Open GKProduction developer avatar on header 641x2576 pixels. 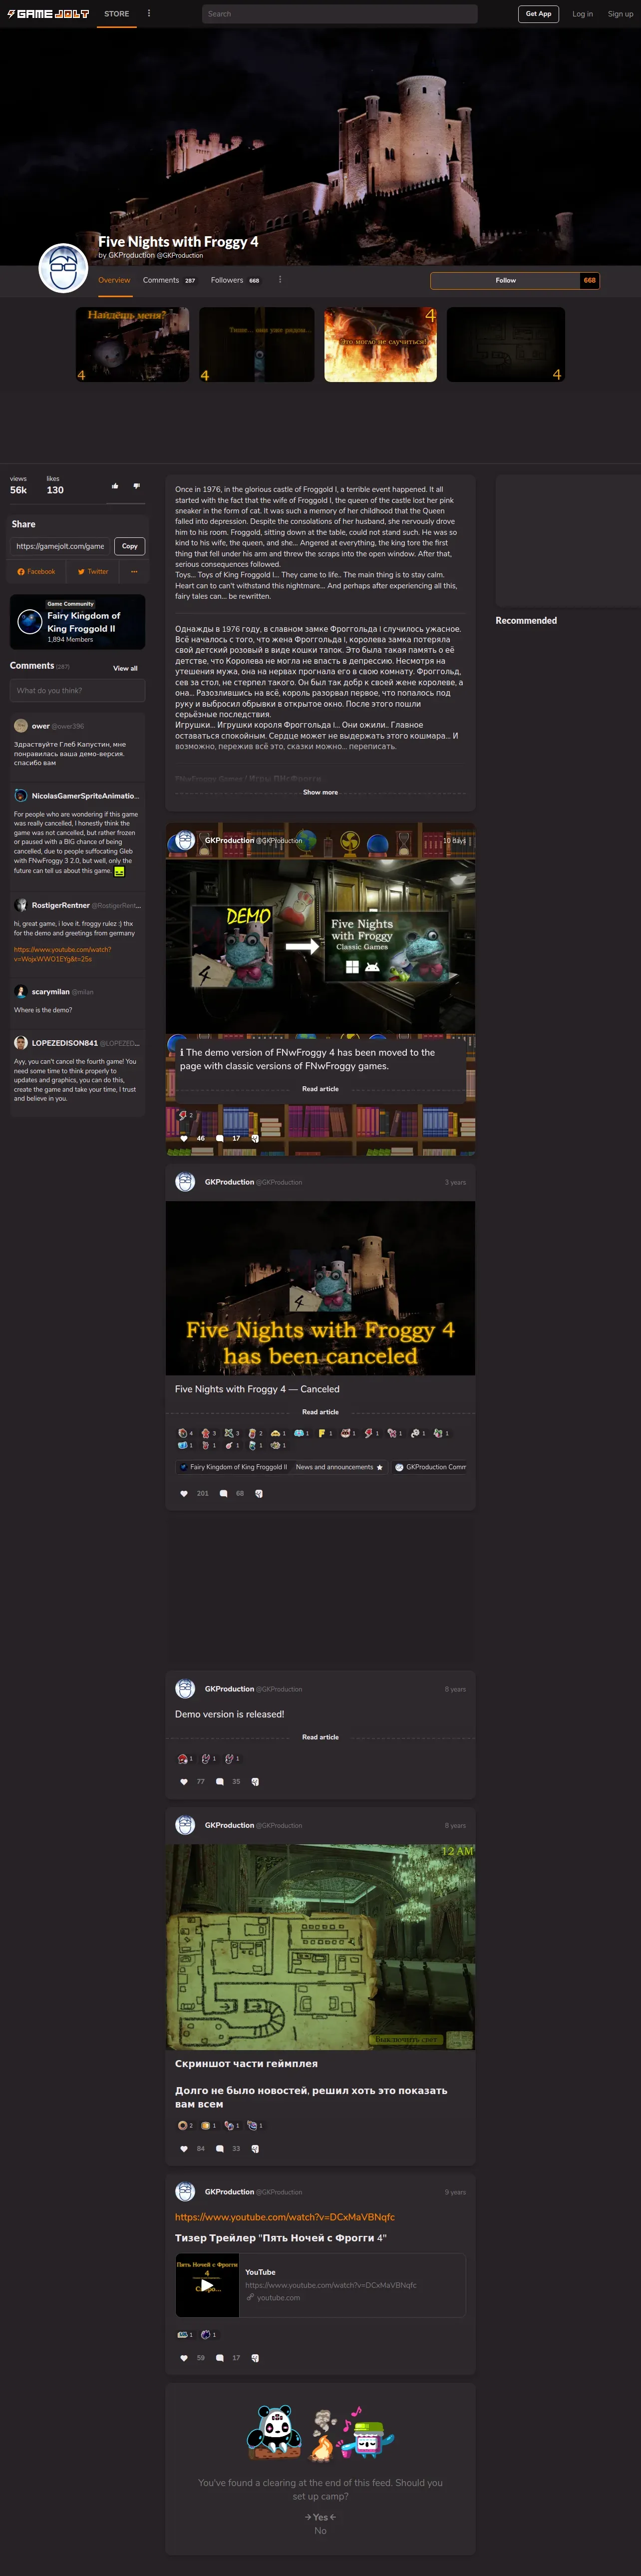(x=63, y=268)
